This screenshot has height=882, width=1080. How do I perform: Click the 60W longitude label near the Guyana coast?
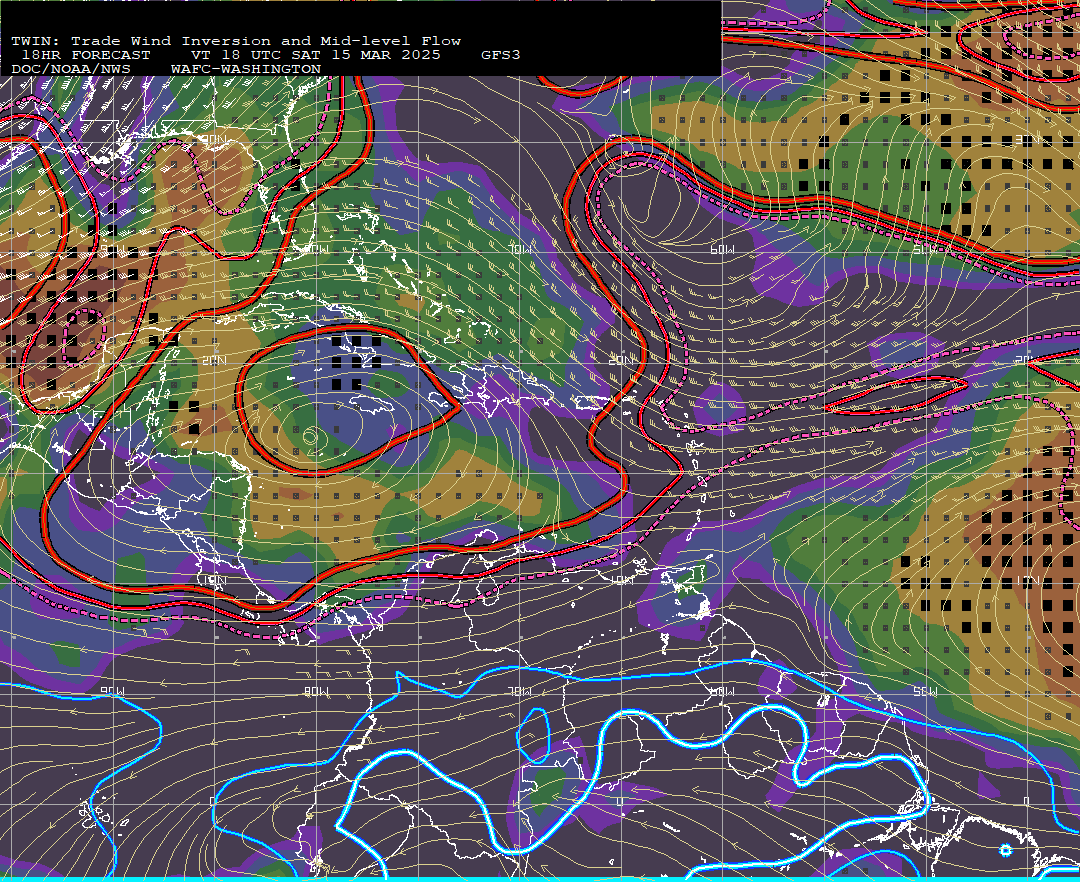[722, 691]
